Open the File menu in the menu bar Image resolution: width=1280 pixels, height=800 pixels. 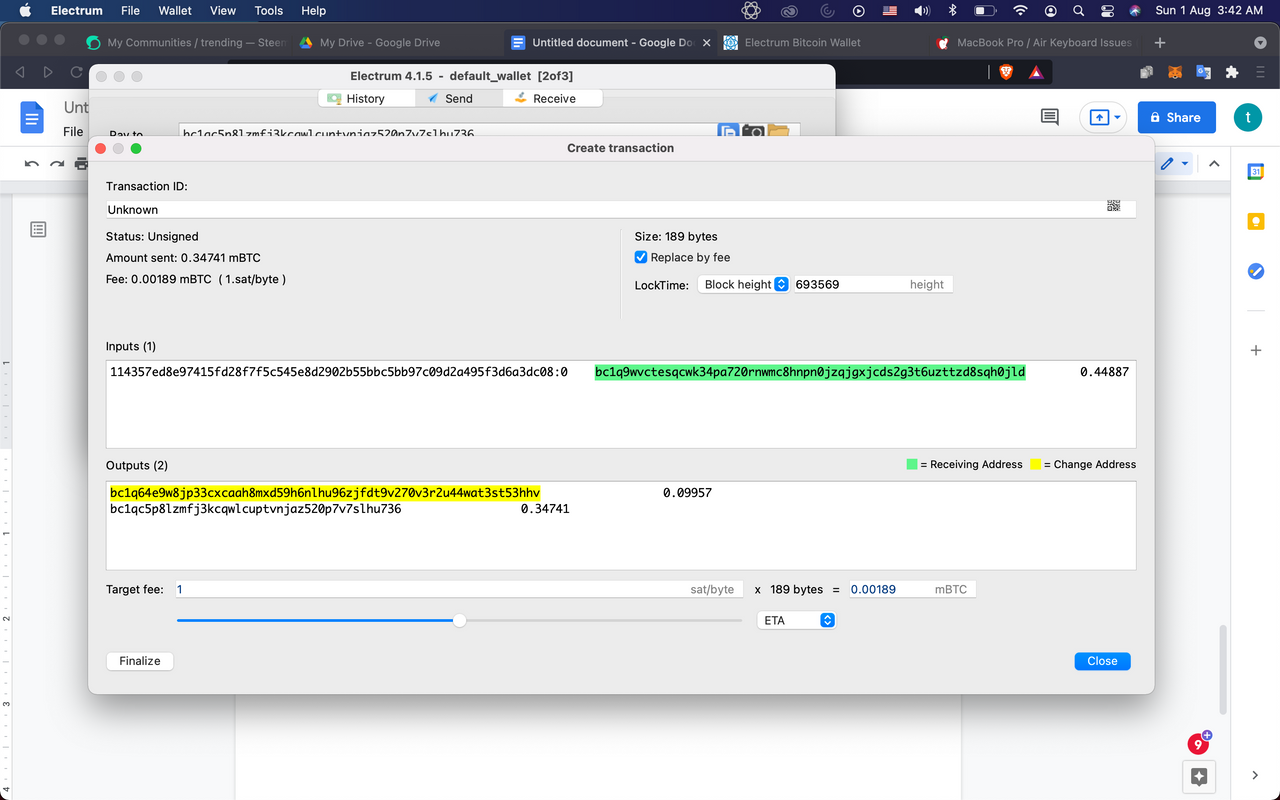(x=130, y=10)
